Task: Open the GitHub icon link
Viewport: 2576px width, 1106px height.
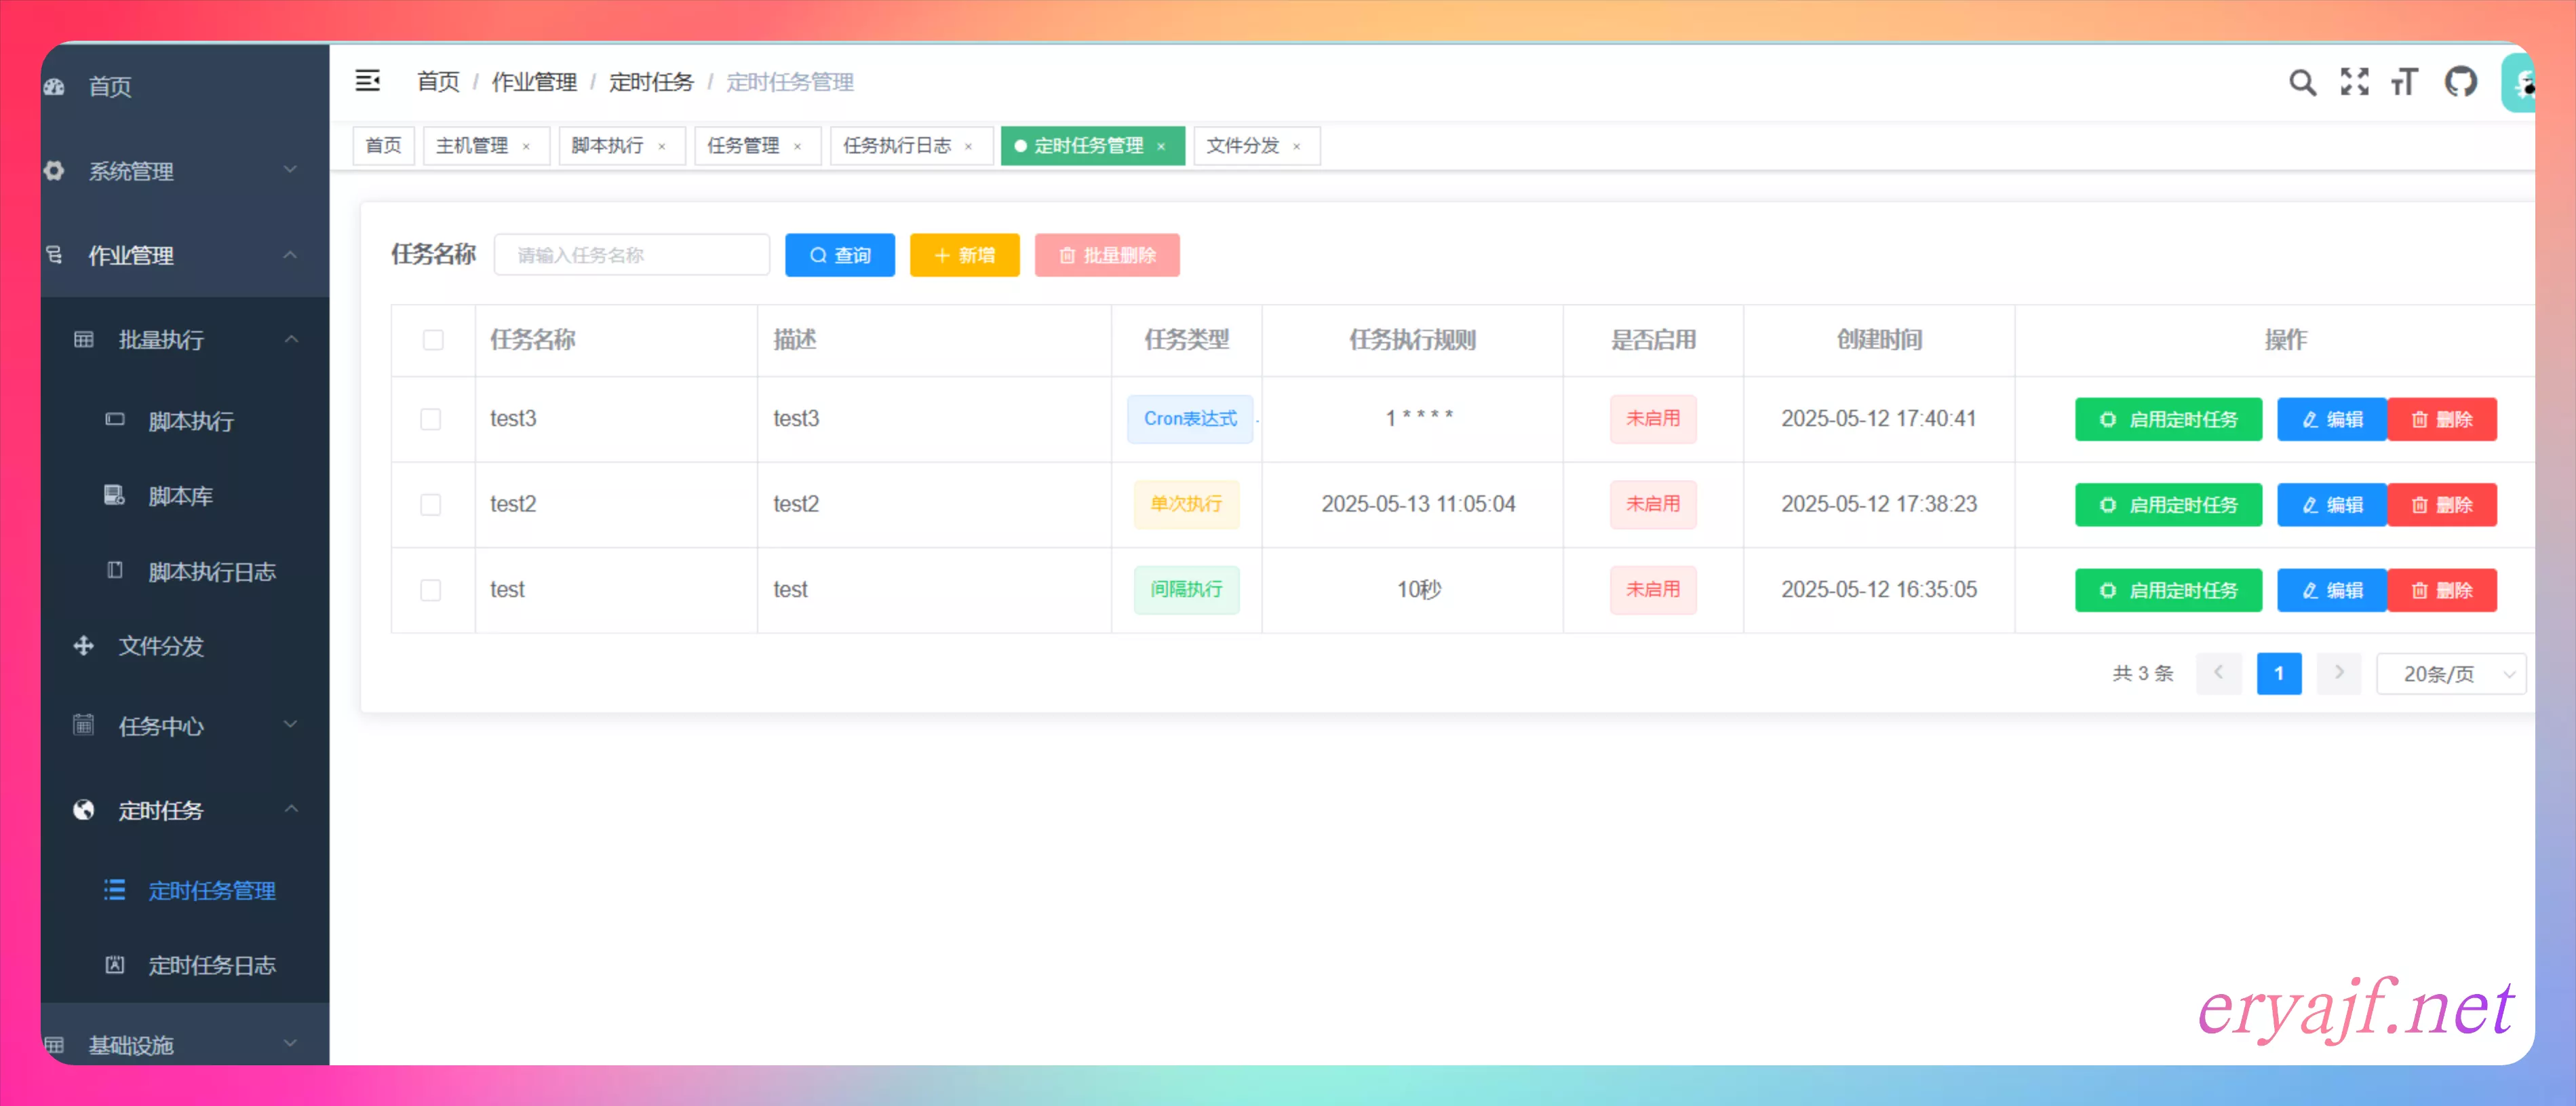Action: [2460, 81]
